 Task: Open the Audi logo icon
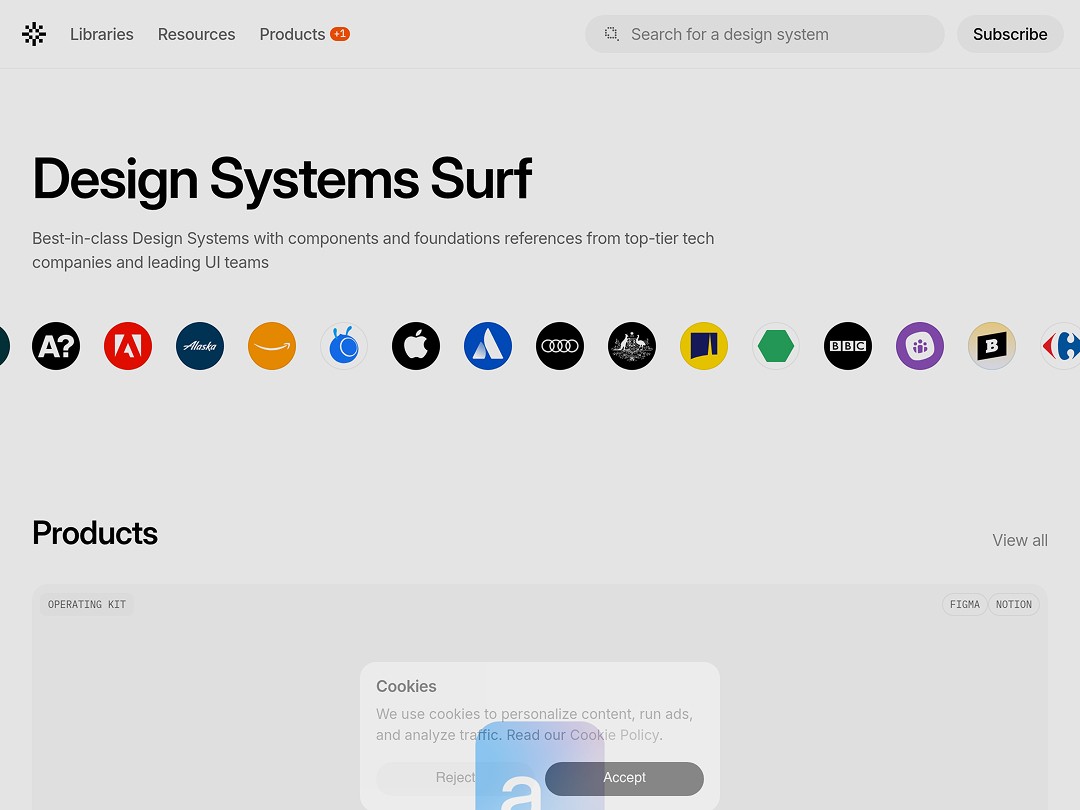pos(560,346)
